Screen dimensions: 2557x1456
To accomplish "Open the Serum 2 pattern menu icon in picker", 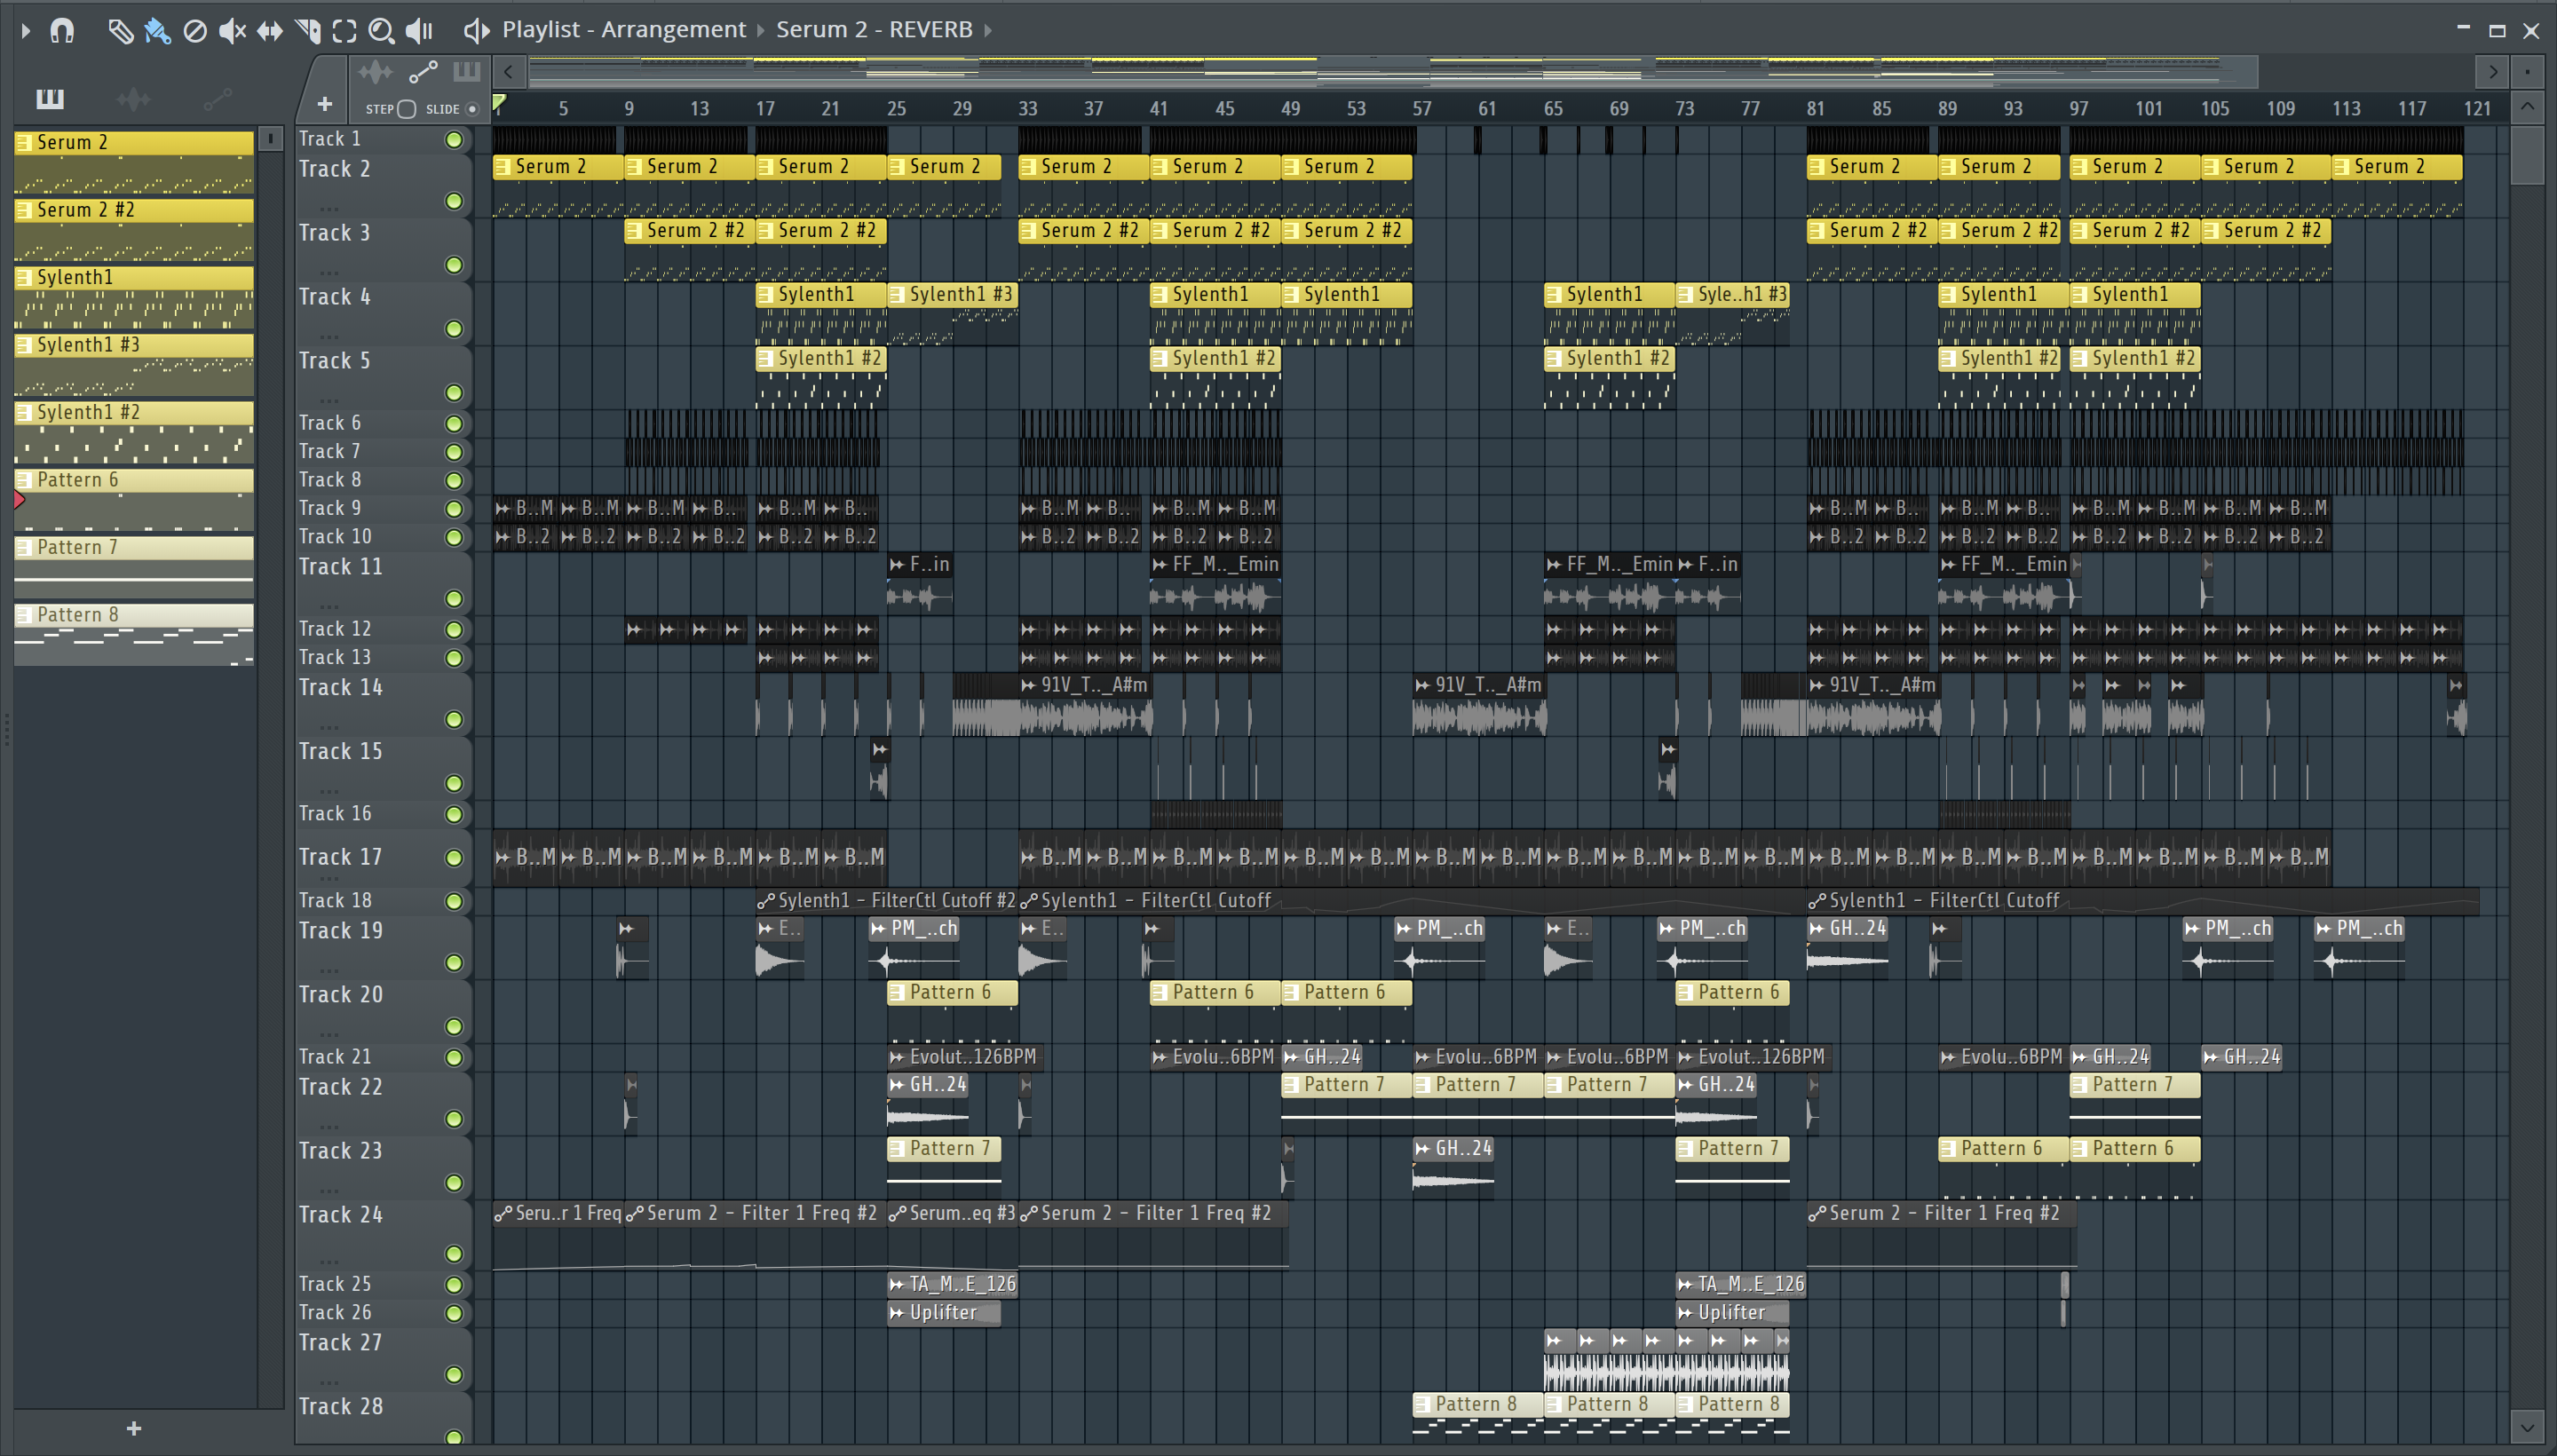I will [24, 142].
